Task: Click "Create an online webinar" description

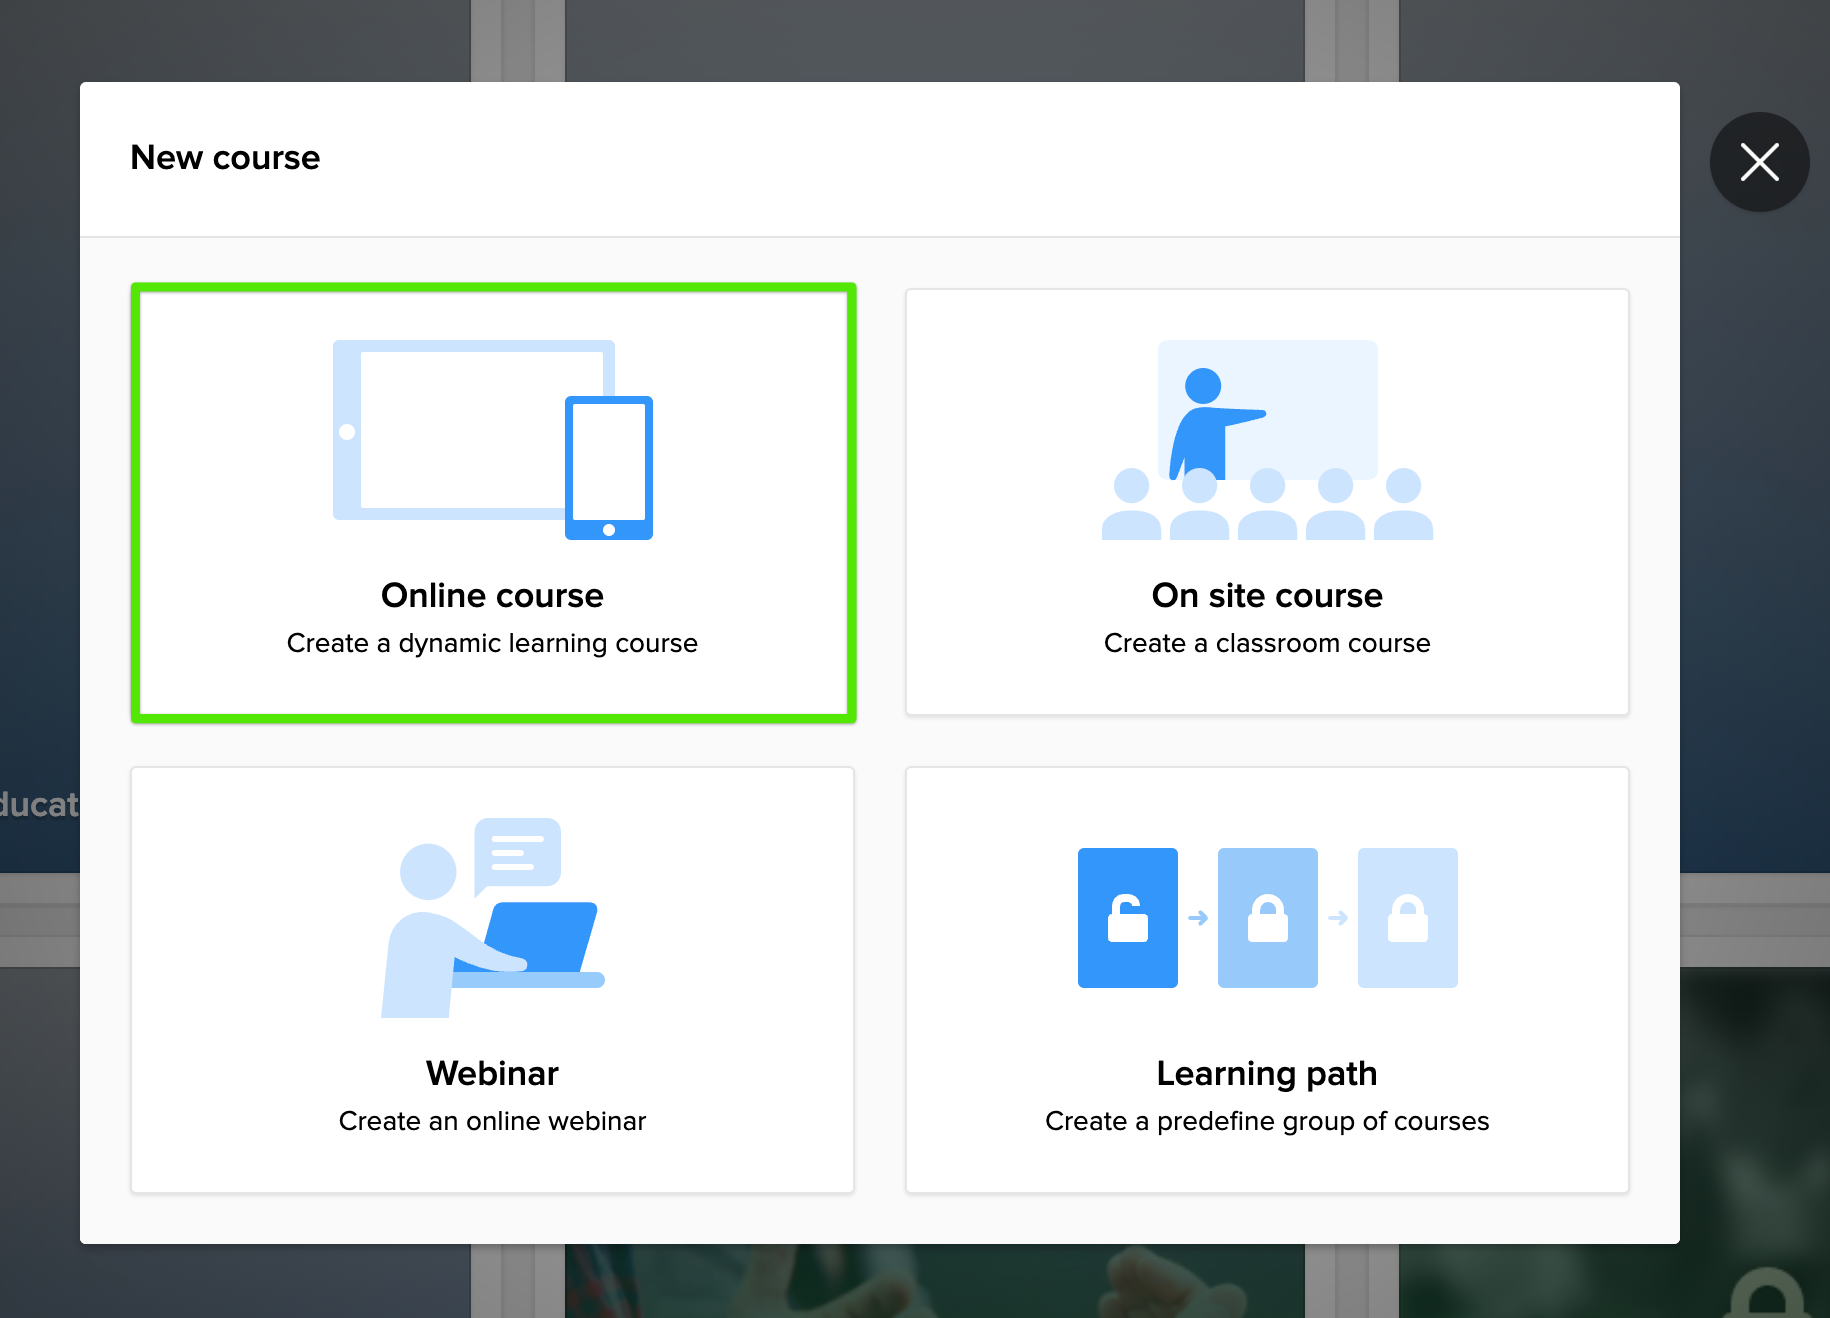Action: [492, 1121]
